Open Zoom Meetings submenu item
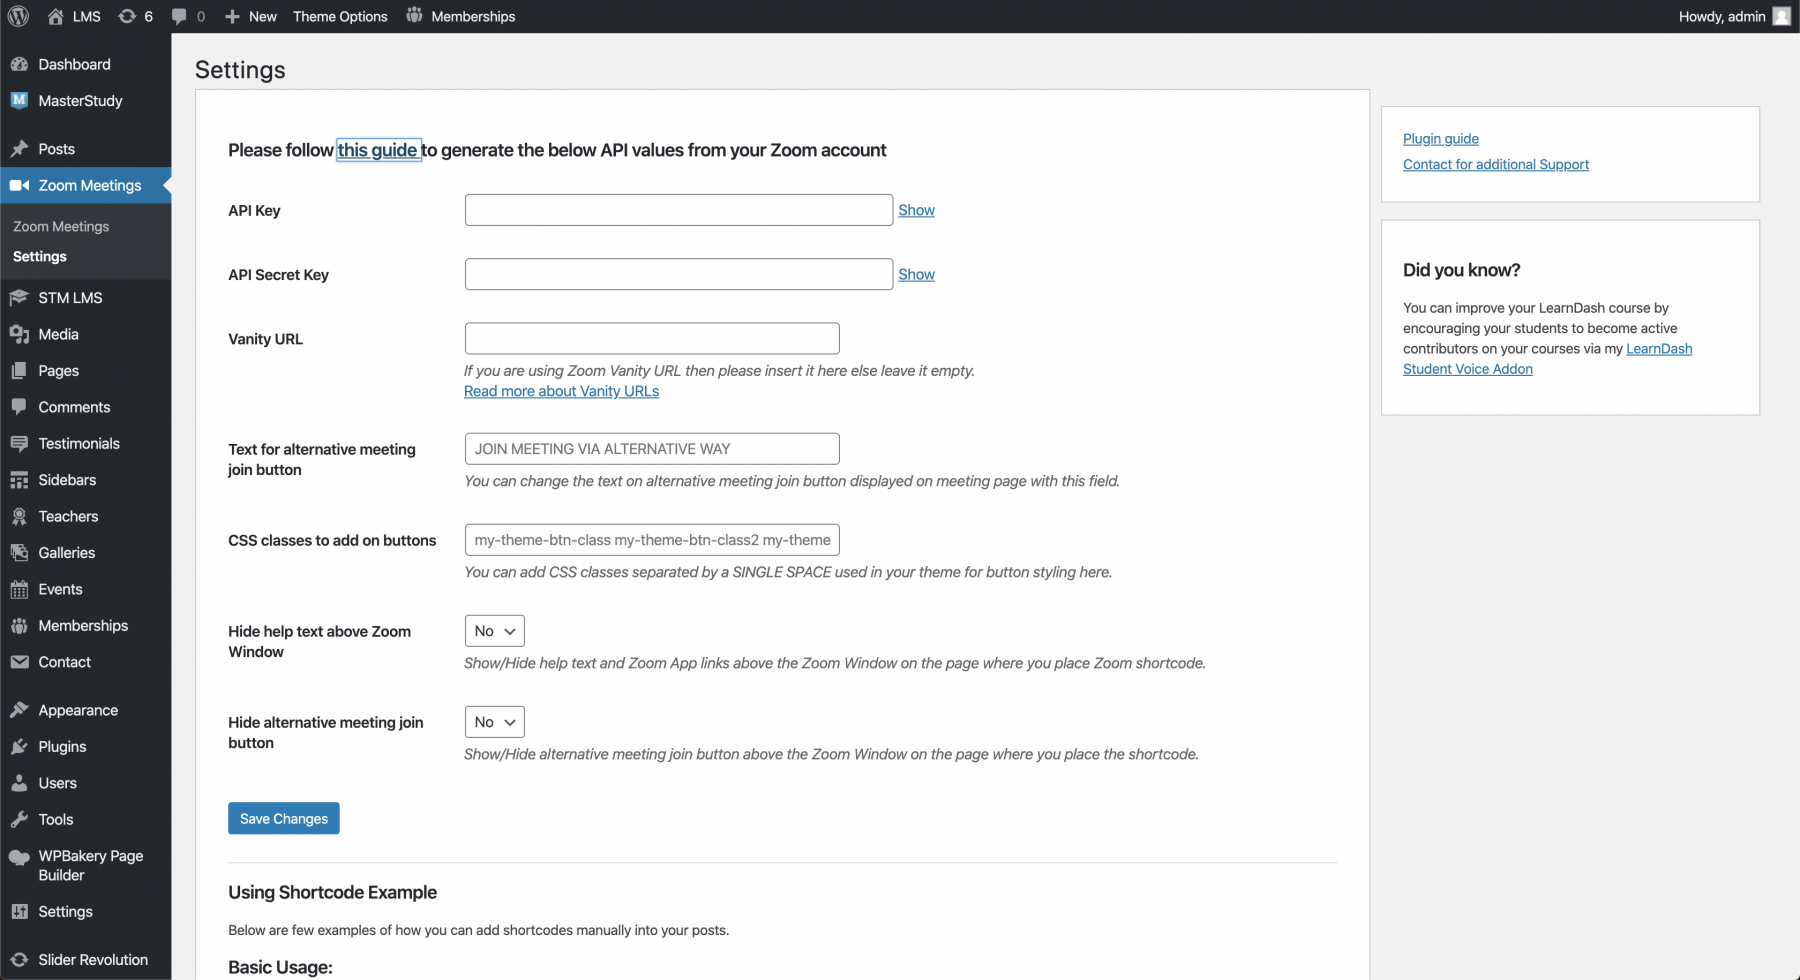1800x980 pixels. coord(61,226)
